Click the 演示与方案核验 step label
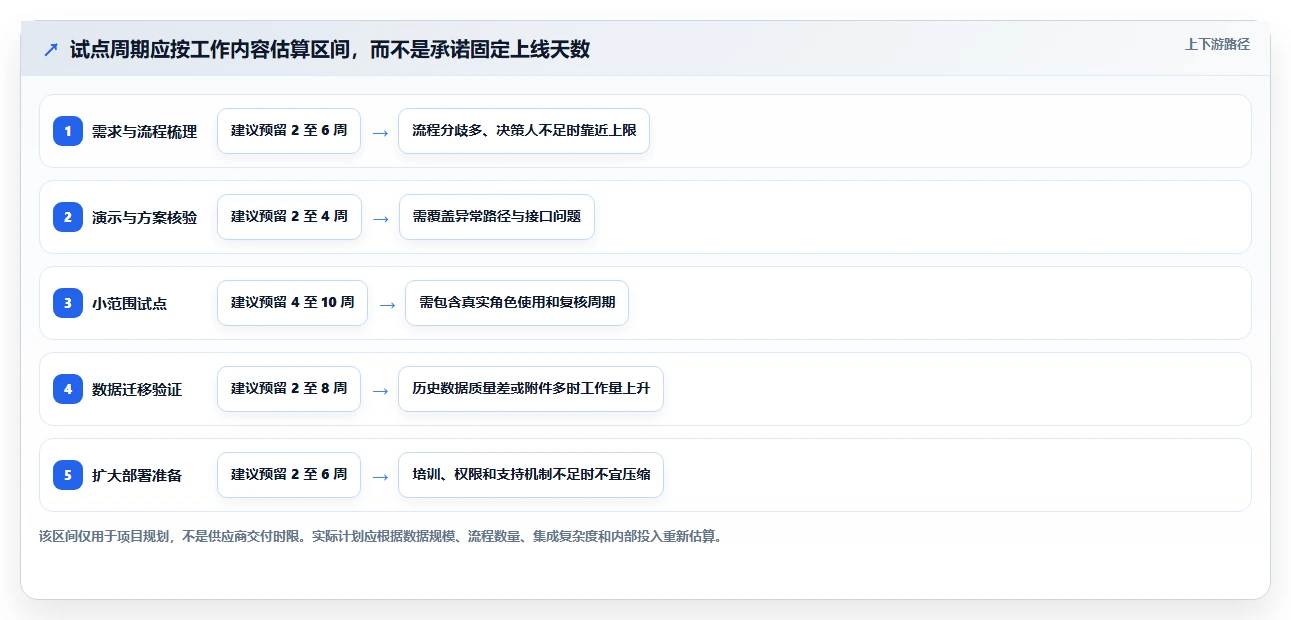 [144, 217]
